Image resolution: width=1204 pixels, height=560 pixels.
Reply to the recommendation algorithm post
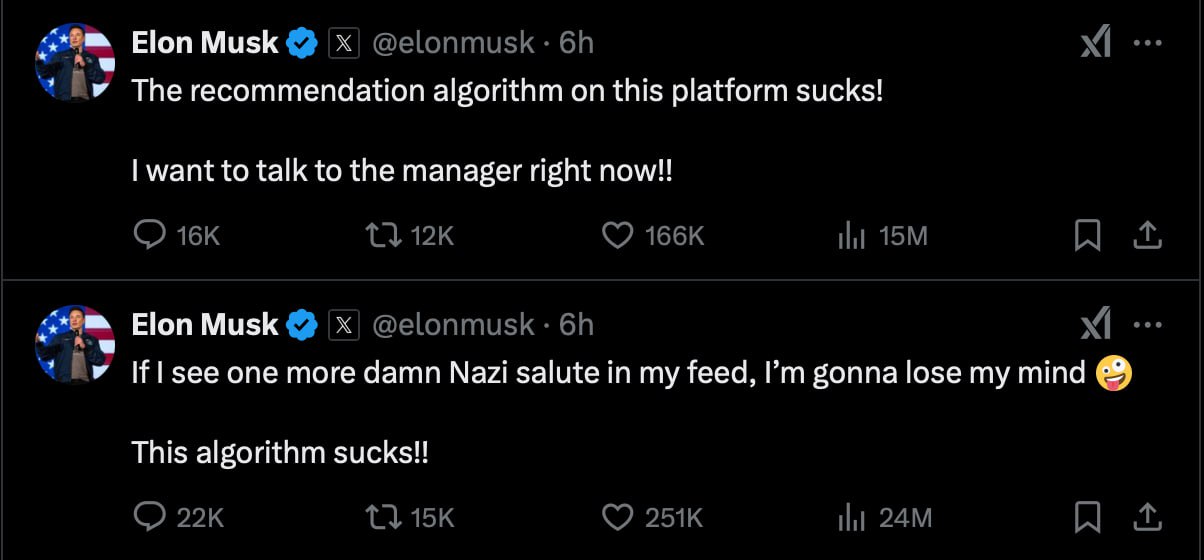click(150, 235)
